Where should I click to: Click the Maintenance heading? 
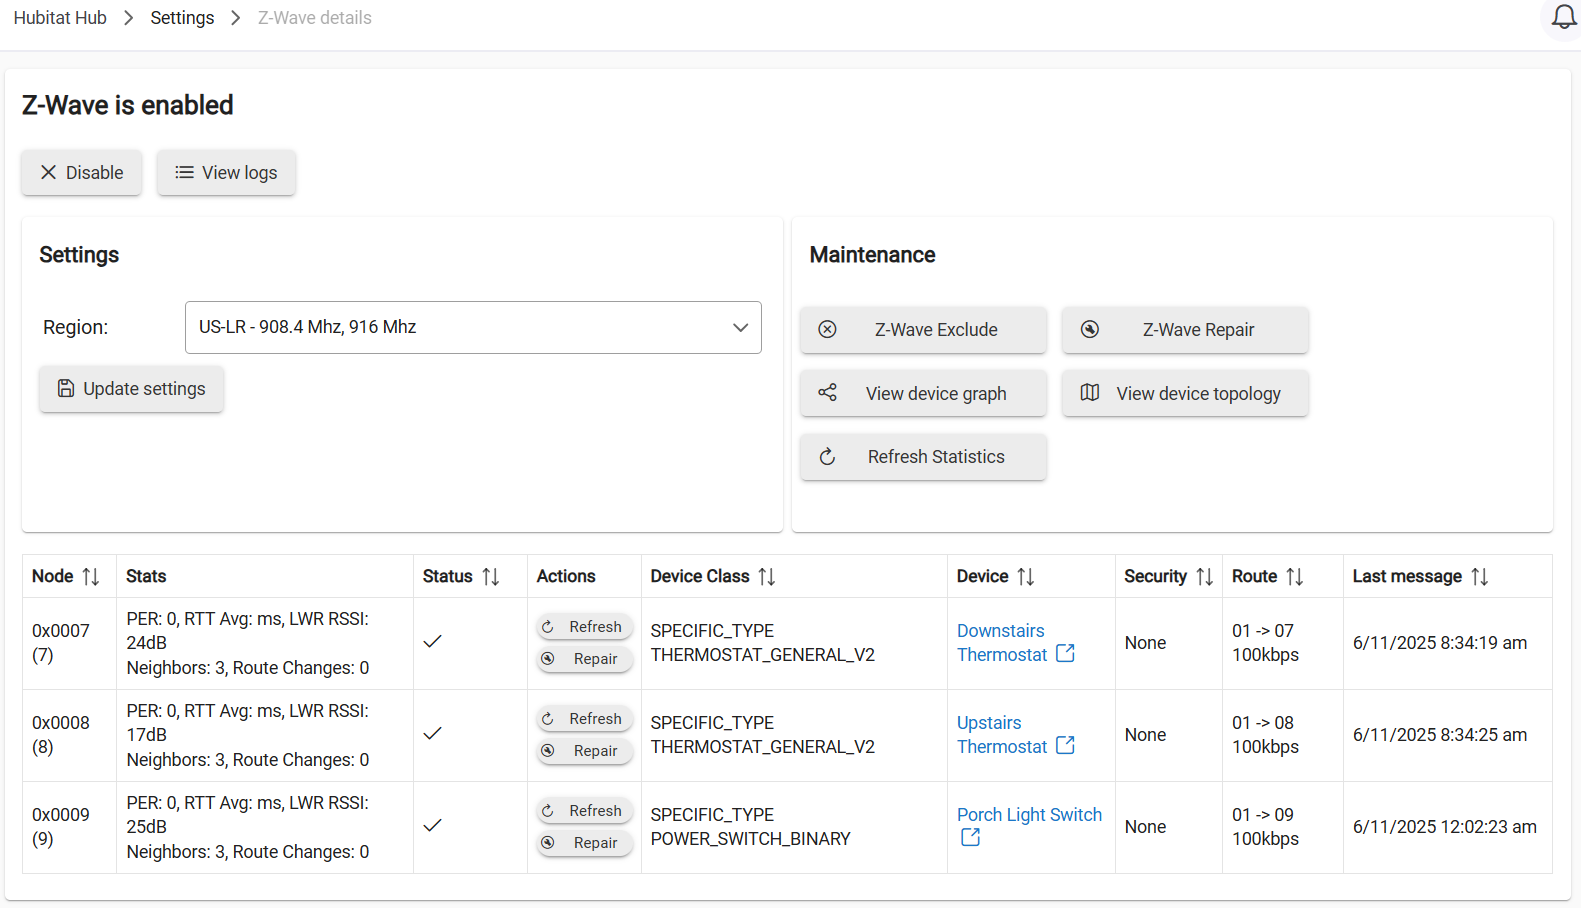point(872,255)
